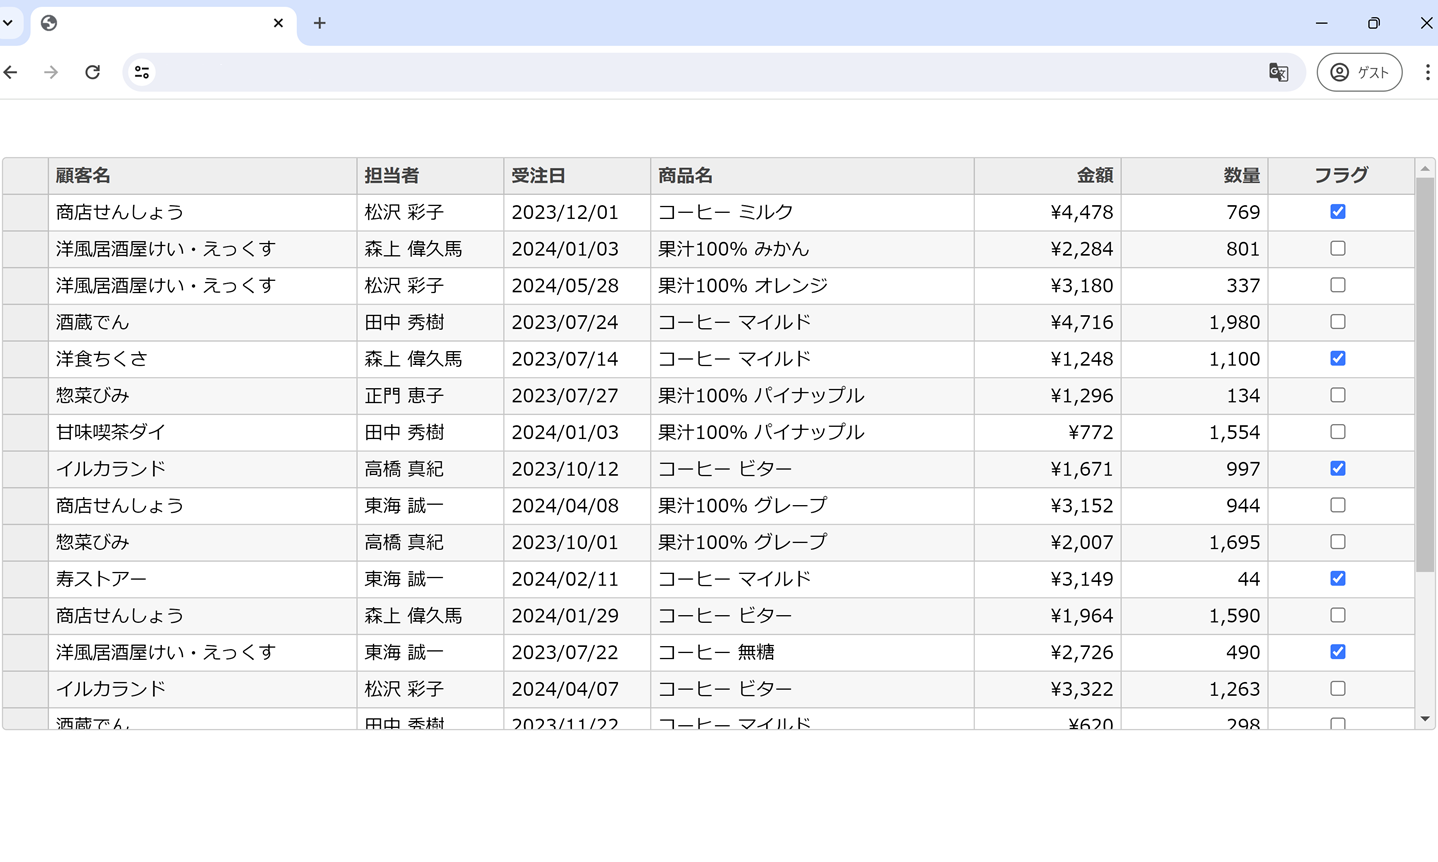This screenshot has width=1438, height=862.
Task: Select the quantity cell 1,554
Action: click(1195, 432)
